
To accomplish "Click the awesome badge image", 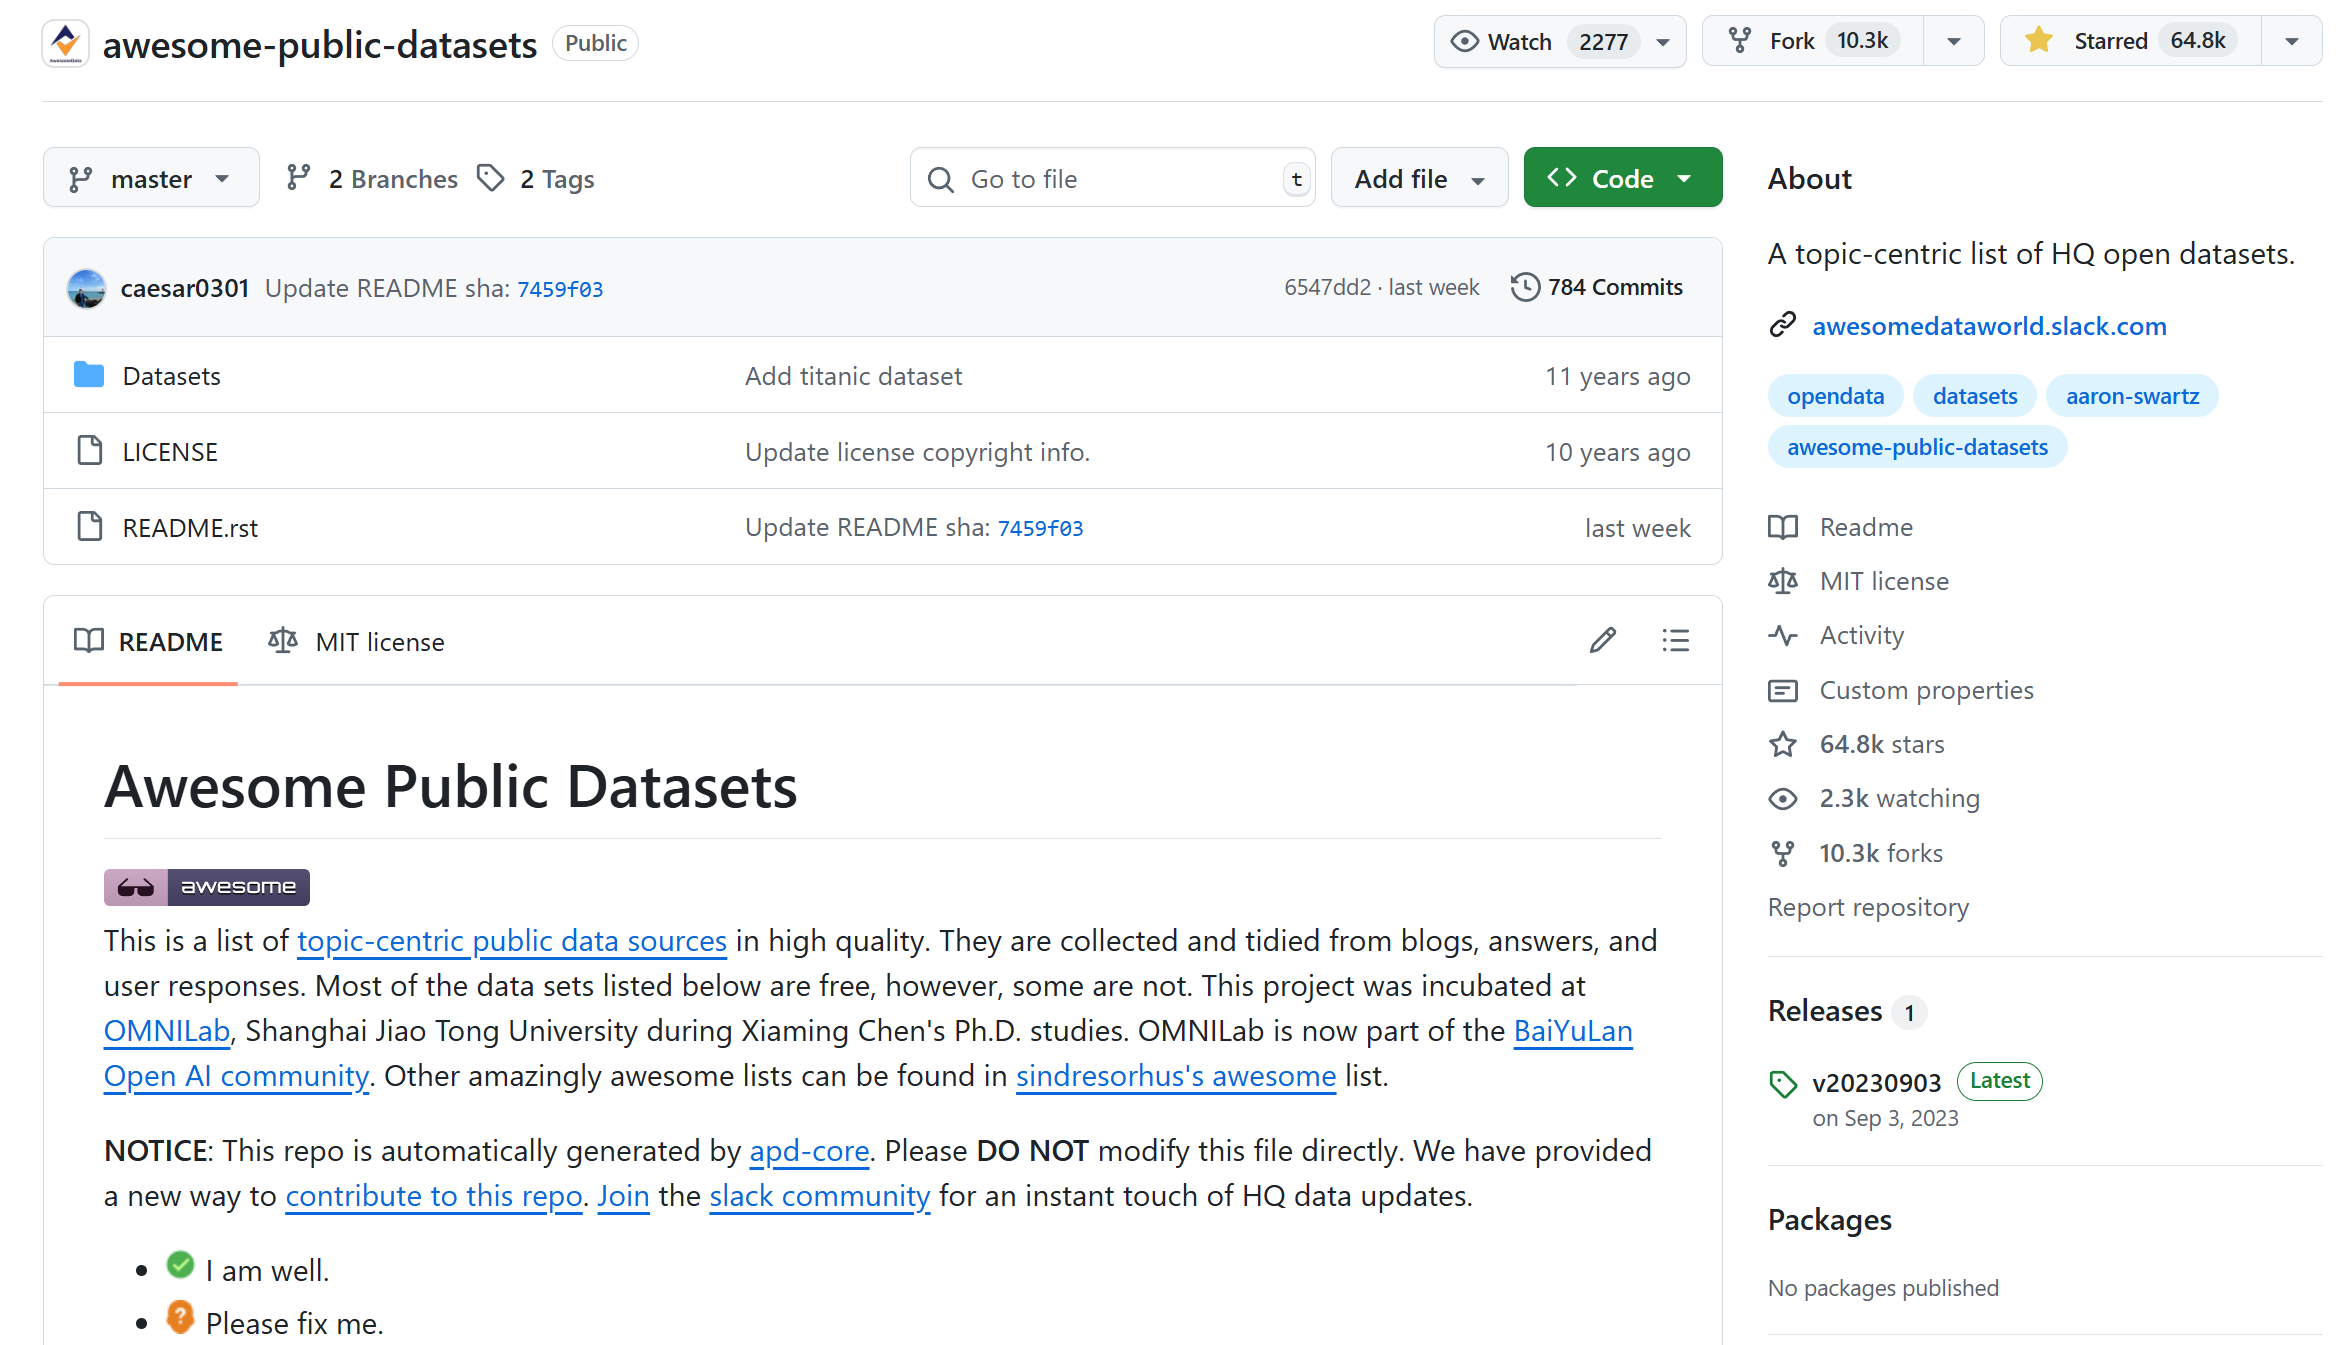I will (207, 887).
